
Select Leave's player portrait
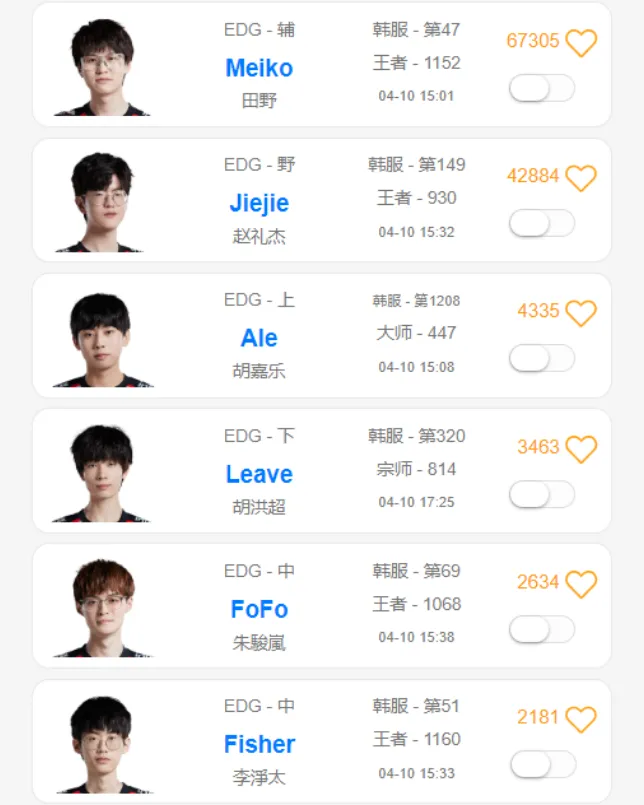(102, 473)
